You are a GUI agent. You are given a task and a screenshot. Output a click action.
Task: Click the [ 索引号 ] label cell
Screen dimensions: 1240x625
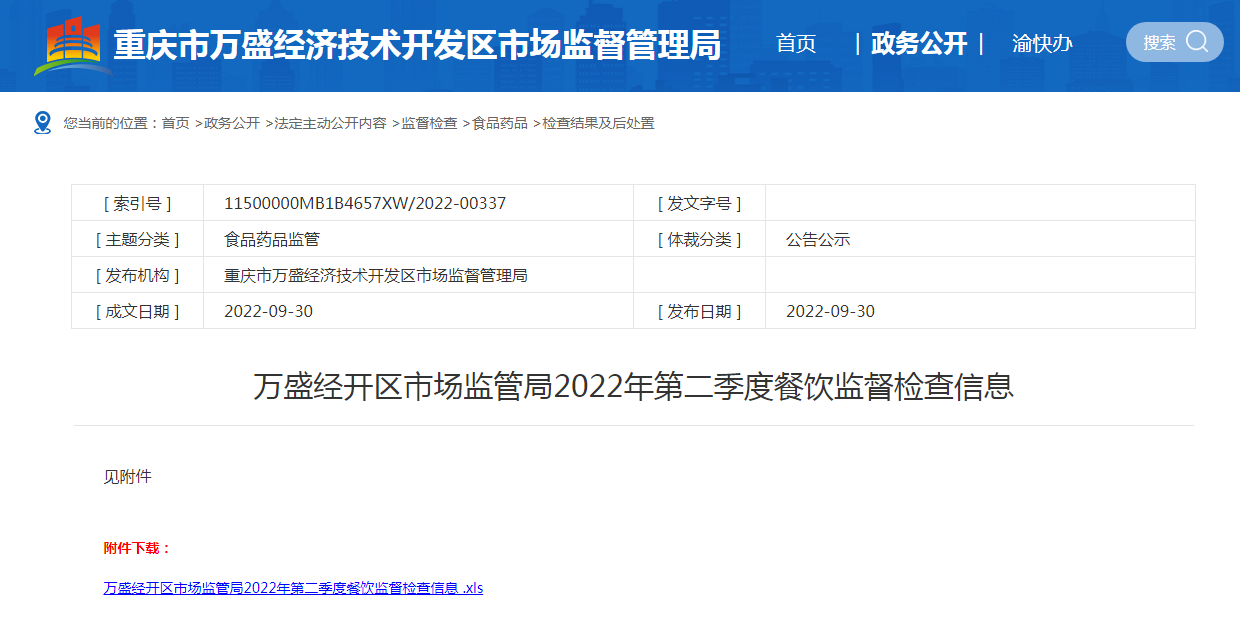click(138, 203)
